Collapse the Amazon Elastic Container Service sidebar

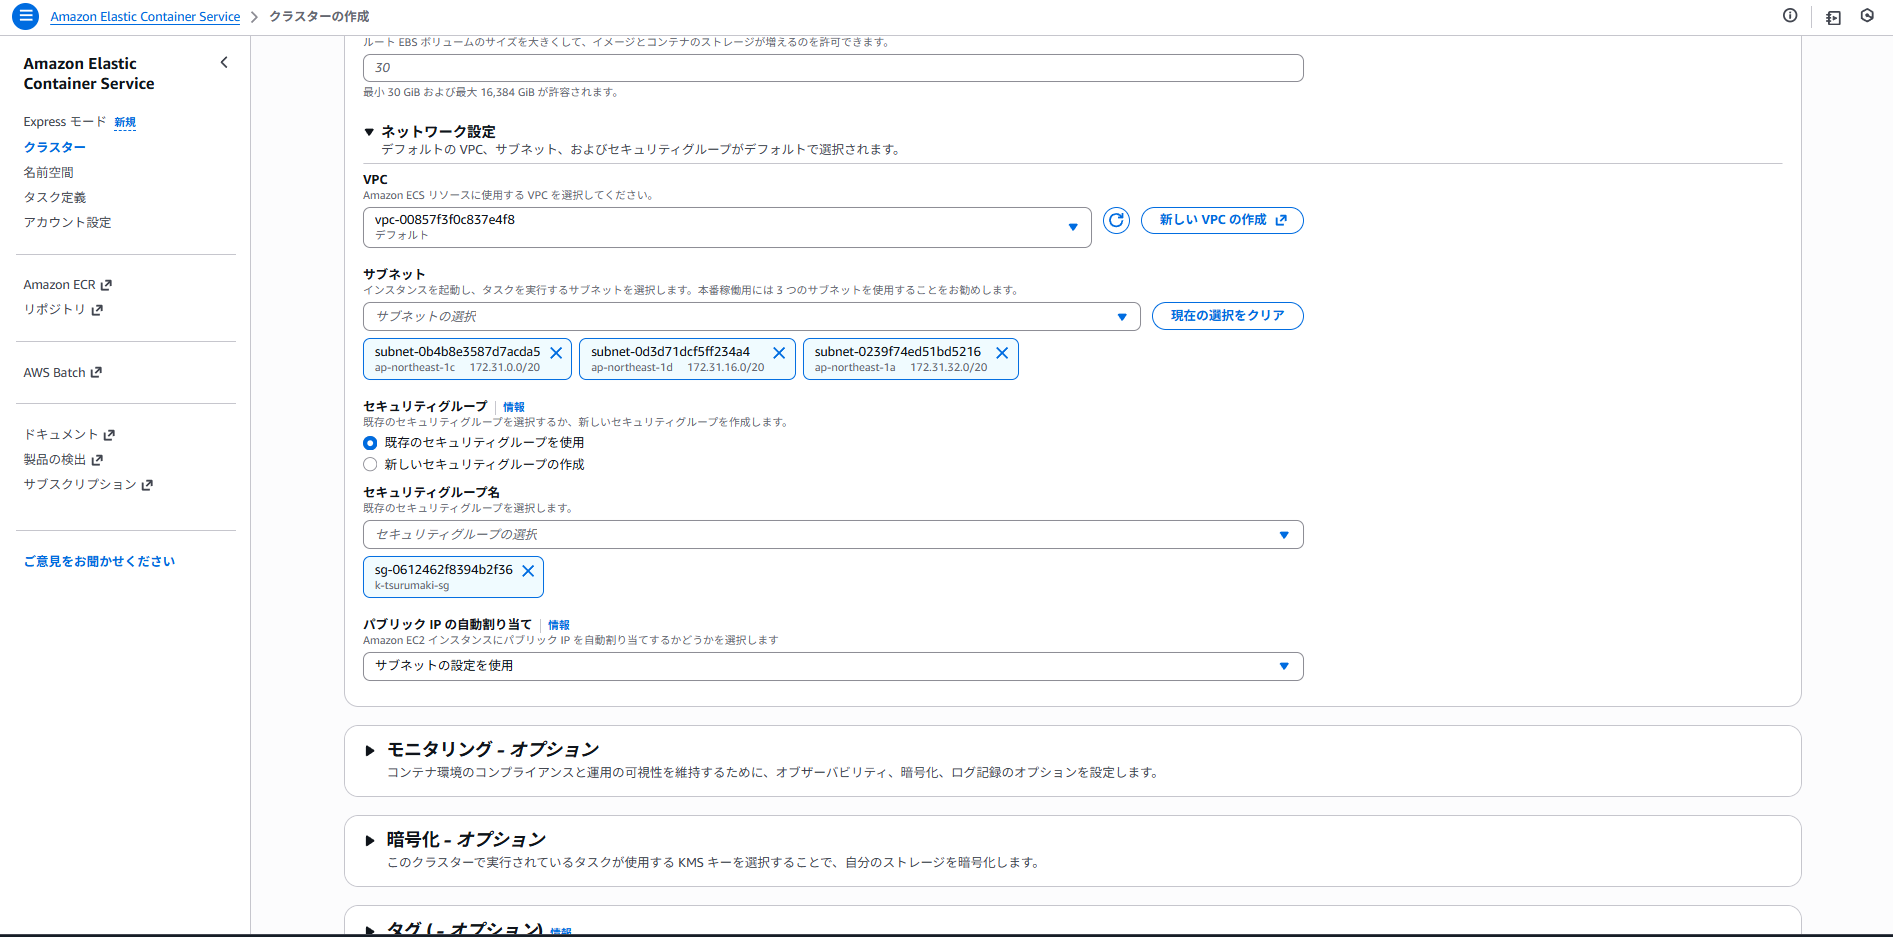tap(224, 63)
